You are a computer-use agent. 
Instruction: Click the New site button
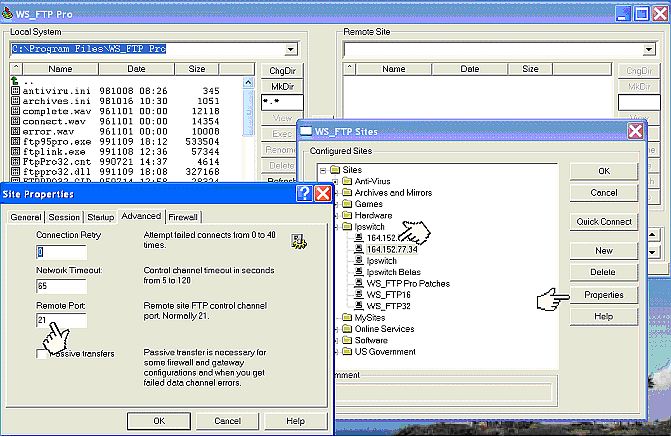pos(604,251)
